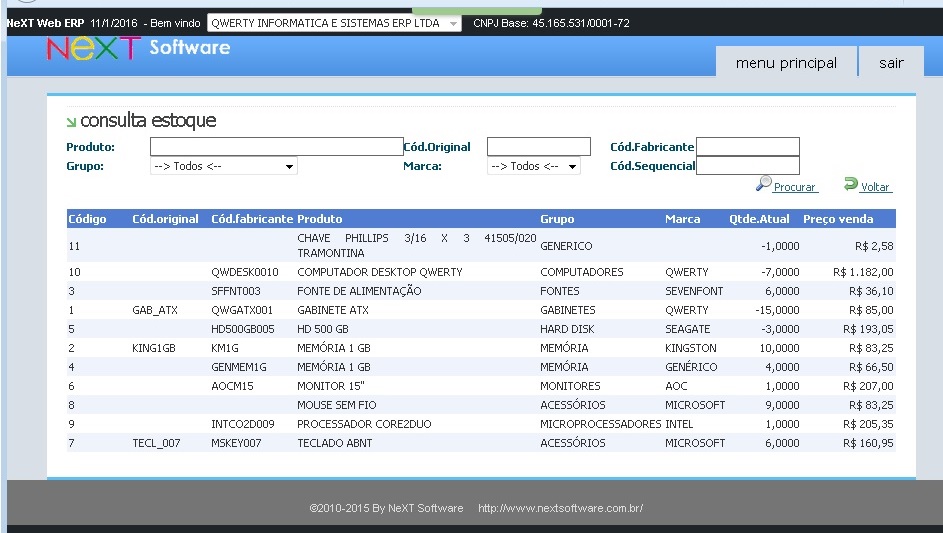Click the CNPJ Base number in header
This screenshot has height=533, width=943.
(x=581, y=23)
